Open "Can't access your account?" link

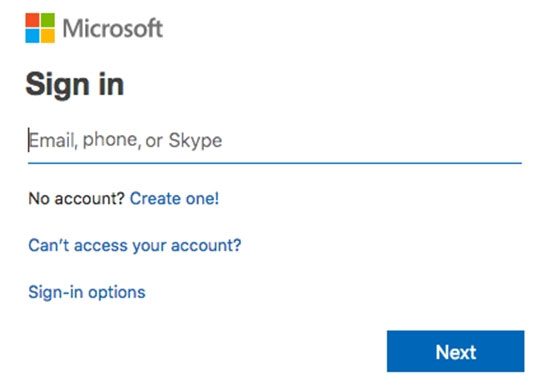point(135,246)
